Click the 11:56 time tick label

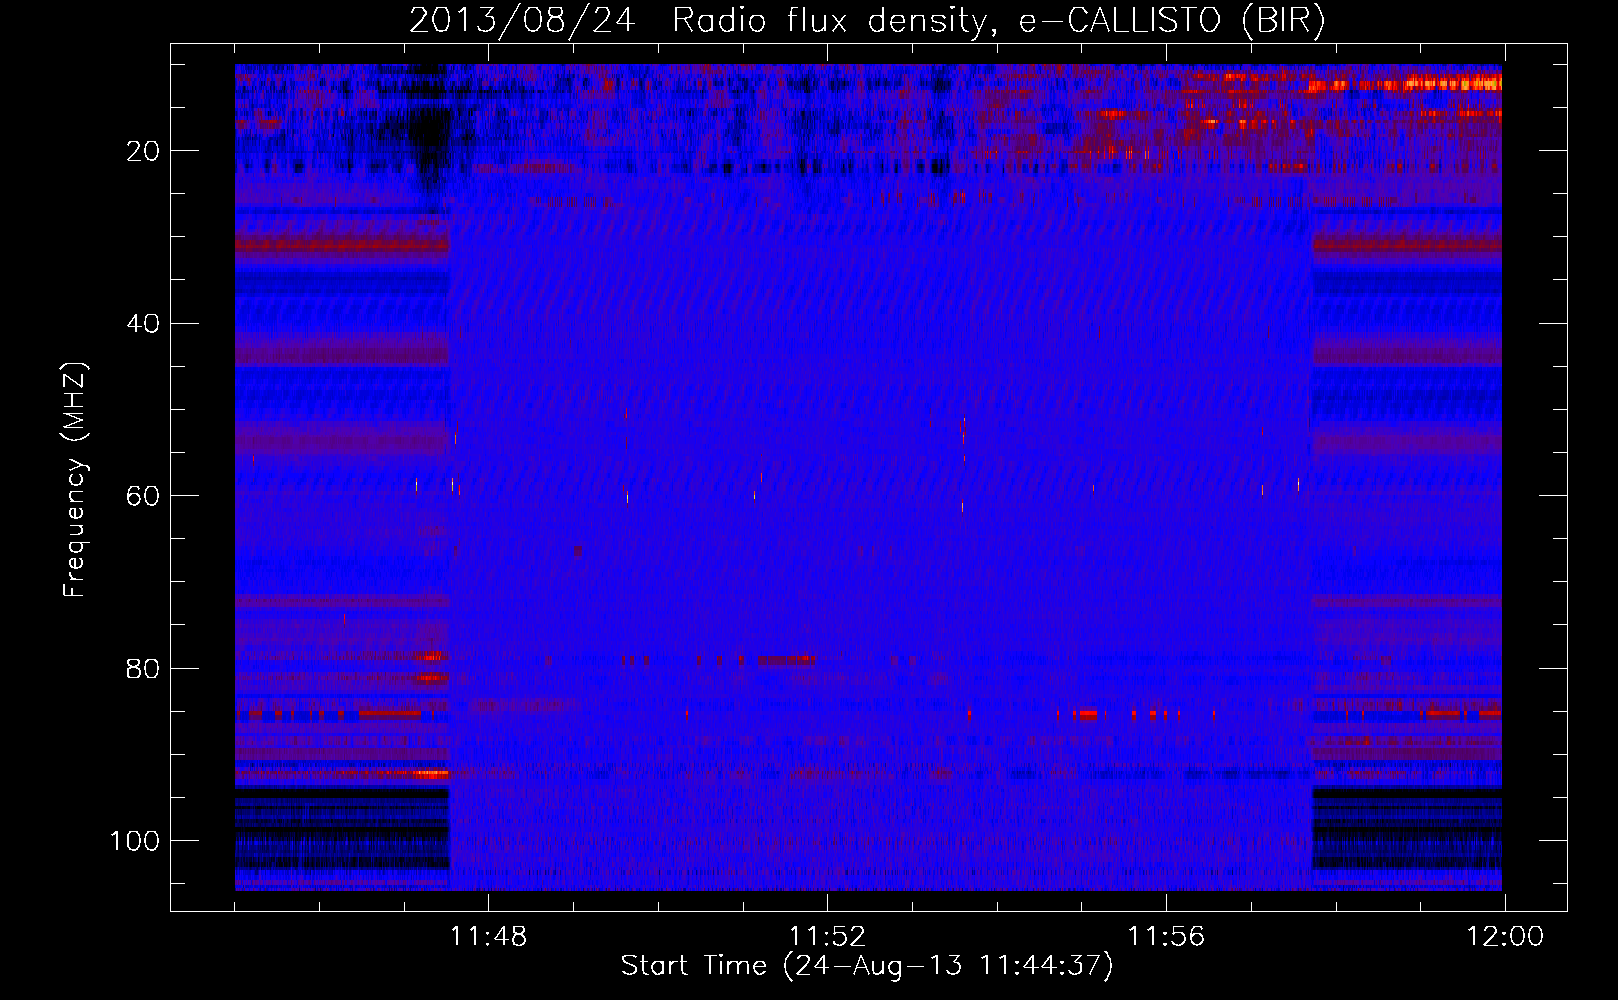pyautogui.click(x=1166, y=937)
